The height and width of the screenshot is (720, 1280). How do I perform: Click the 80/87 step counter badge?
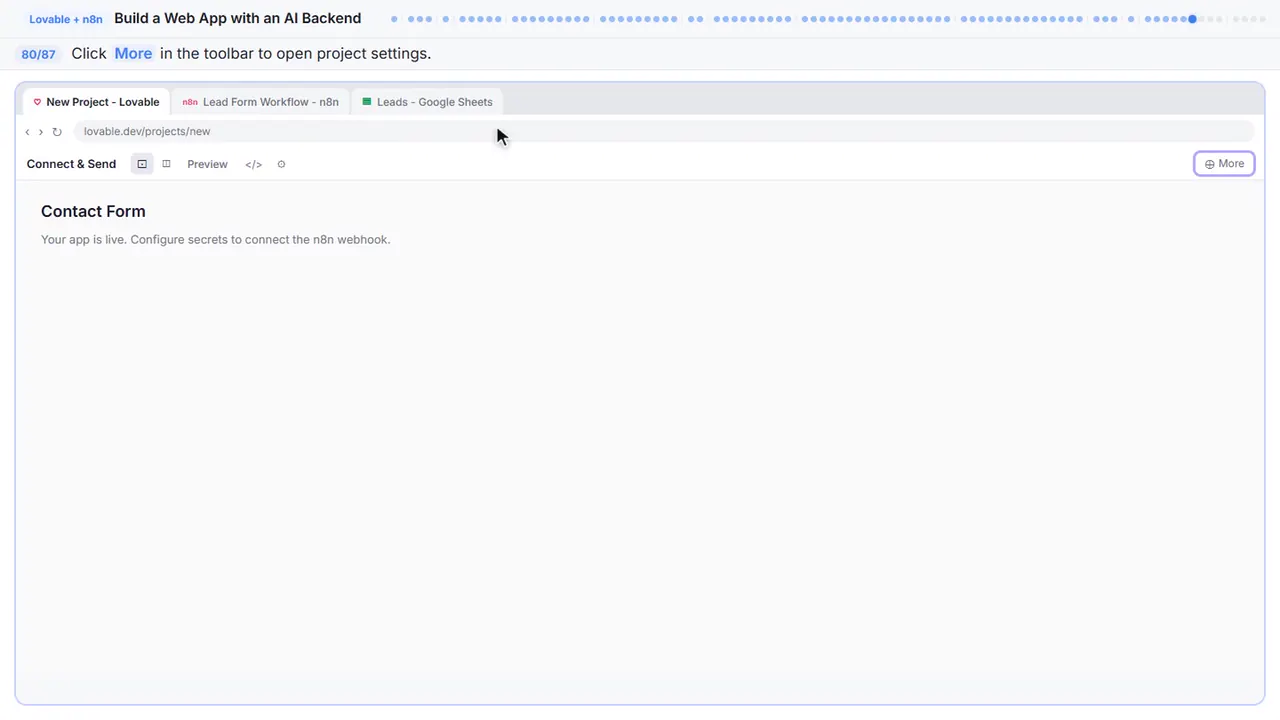(38, 54)
